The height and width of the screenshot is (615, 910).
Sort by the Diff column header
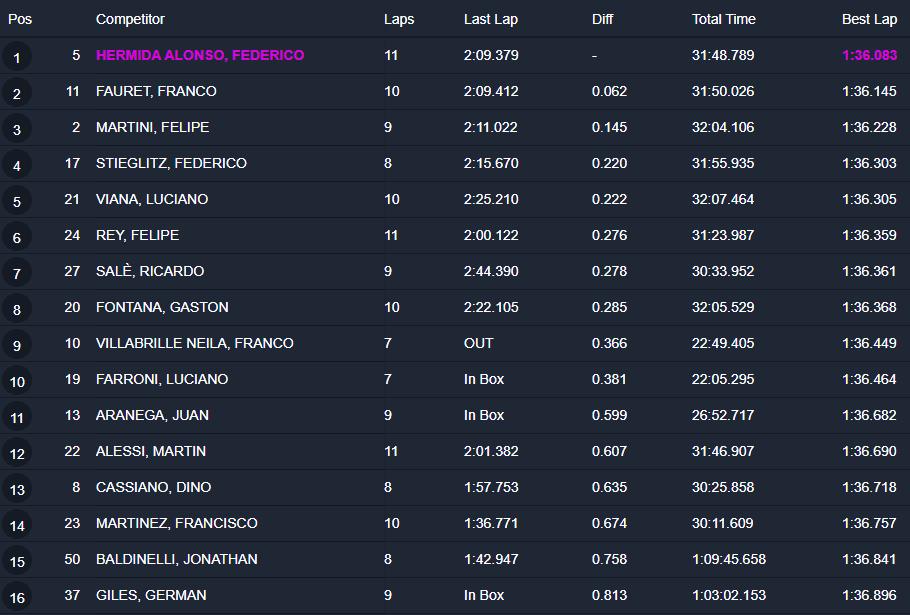click(602, 19)
